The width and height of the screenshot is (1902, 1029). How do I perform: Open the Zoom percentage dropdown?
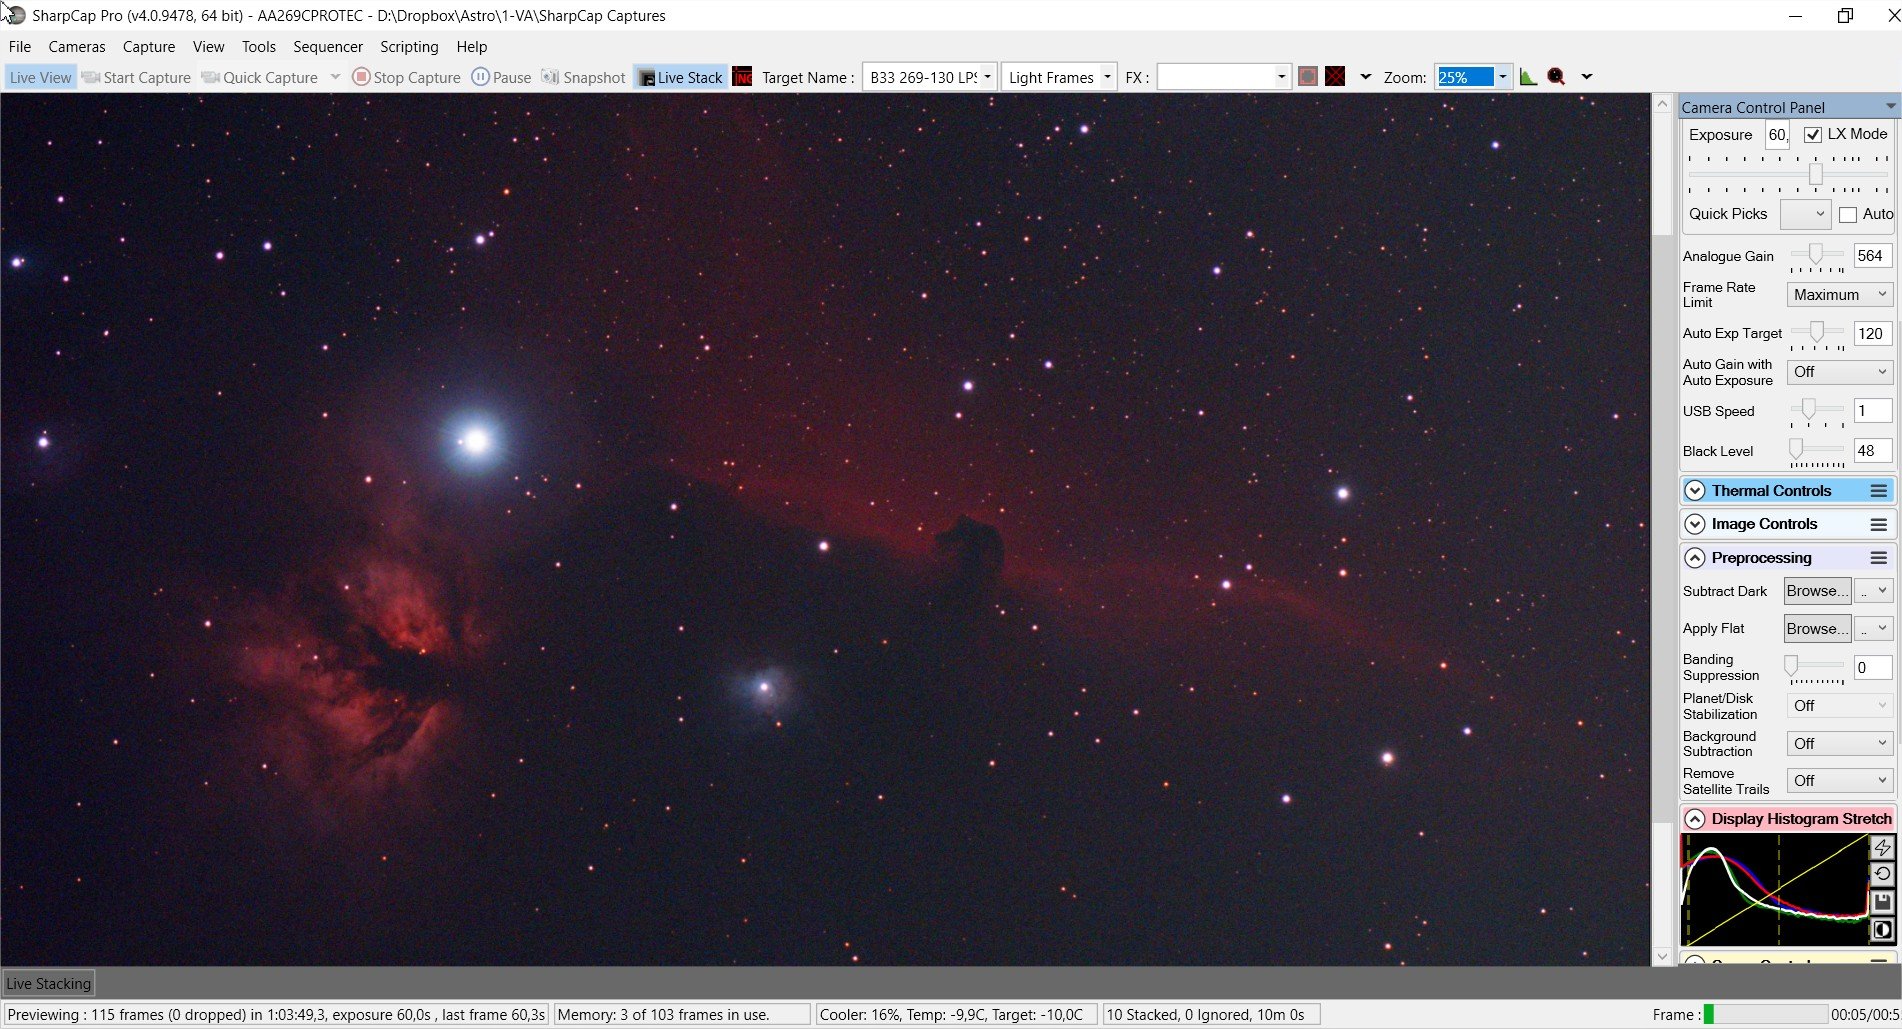click(1502, 77)
